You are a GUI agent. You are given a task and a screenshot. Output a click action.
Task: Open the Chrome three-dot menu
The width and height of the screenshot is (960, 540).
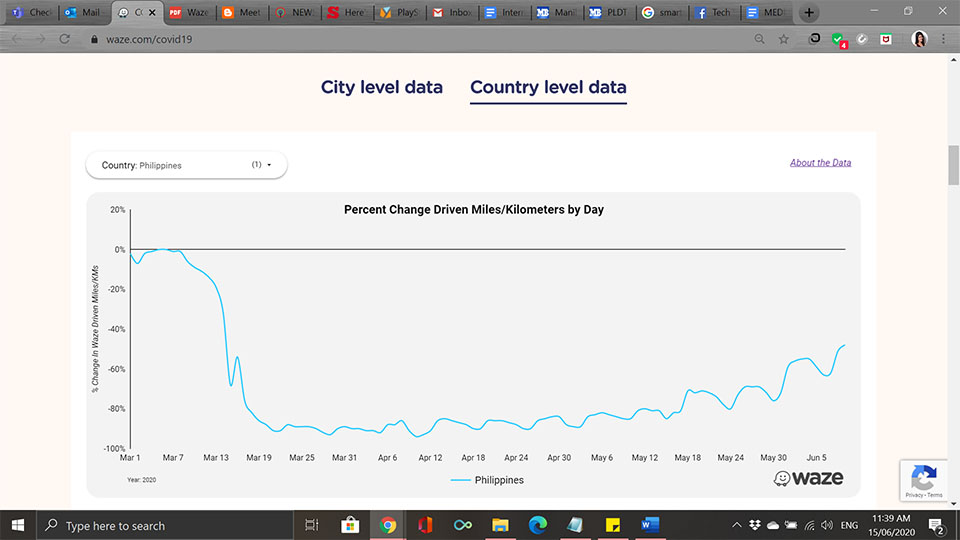[943, 39]
